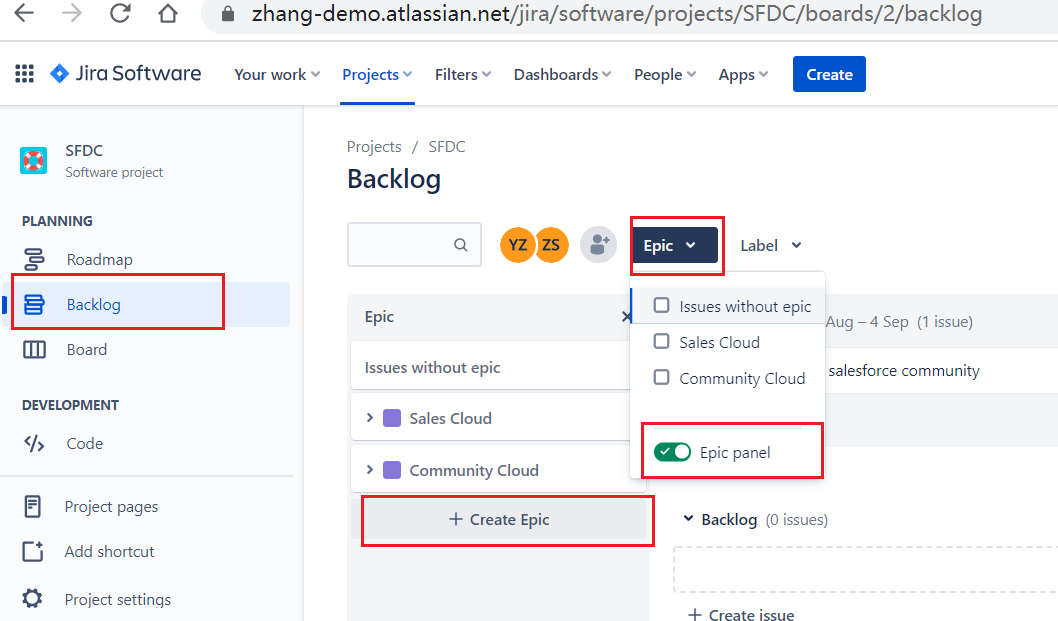Toggle the Epic filter dropdown

click(x=675, y=245)
